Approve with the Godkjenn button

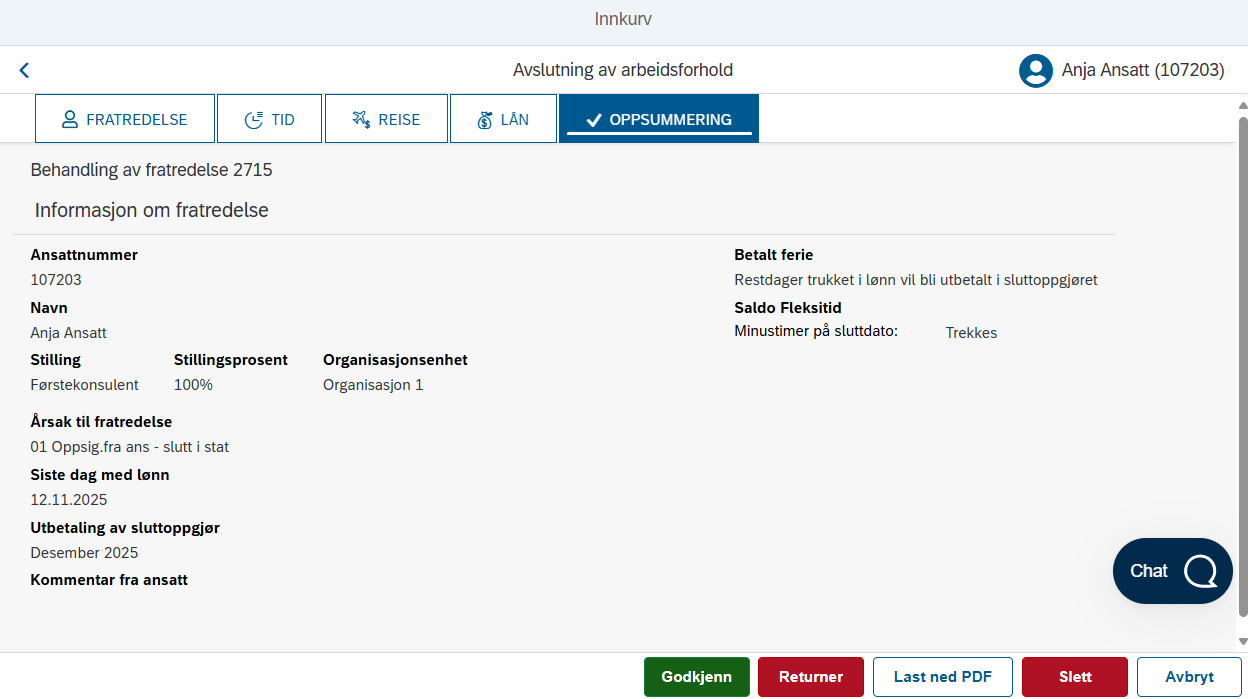pyautogui.click(x=697, y=677)
